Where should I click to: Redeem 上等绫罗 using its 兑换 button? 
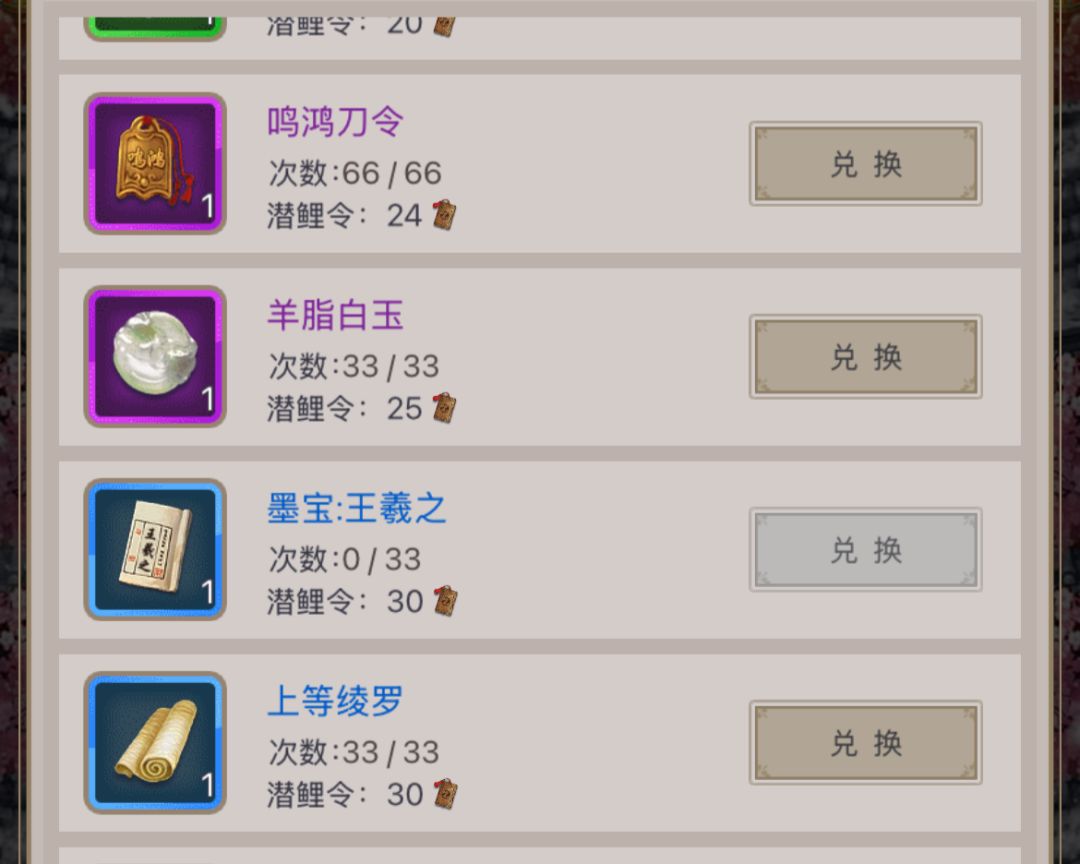[866, 743]
